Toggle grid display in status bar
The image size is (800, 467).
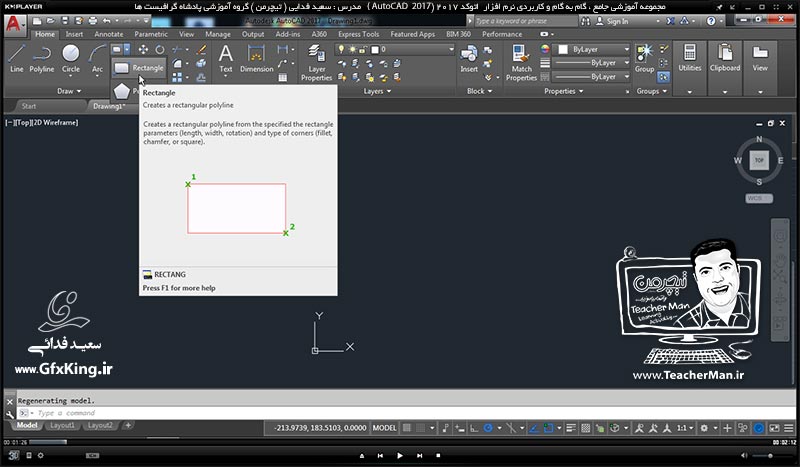click(x=407, y=428)
